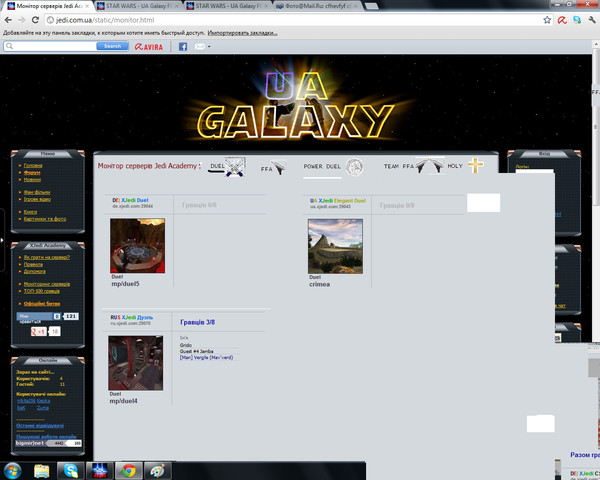Switch to Chrome in the taskbar
Image resolution: width=600 pixels, height=480 pixels.
tap(129, 471)
